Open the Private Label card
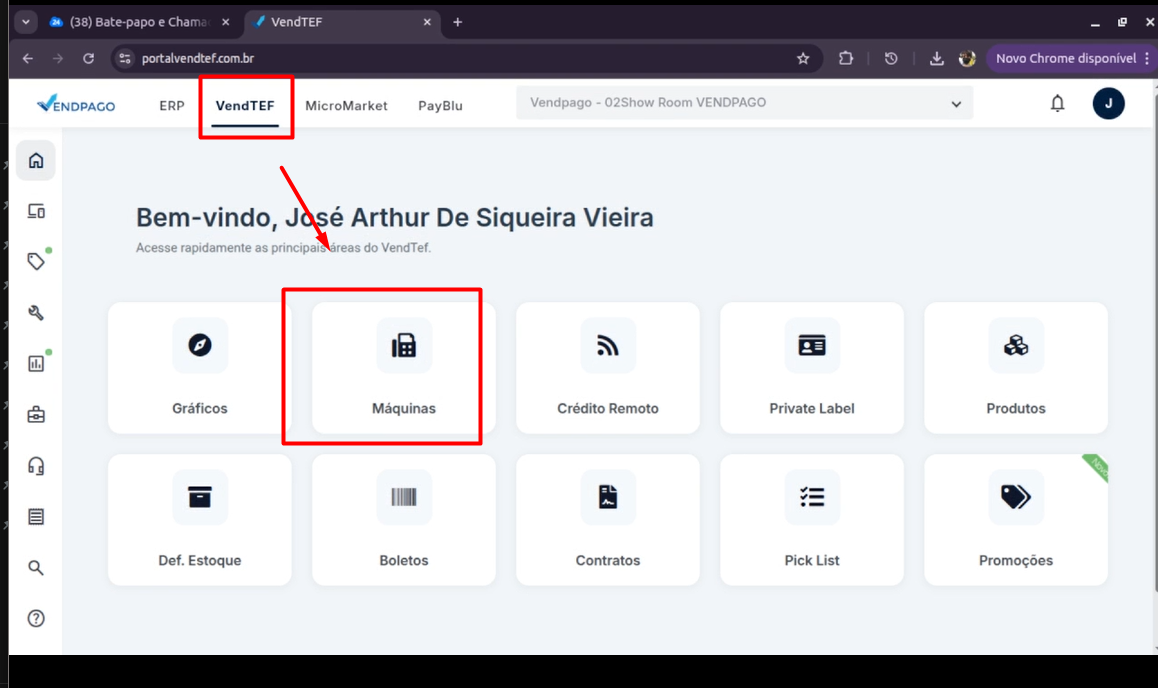Image resolution: width=1158 pixels, height=688 pixels. pyautogui.click(x=812, y=368)
